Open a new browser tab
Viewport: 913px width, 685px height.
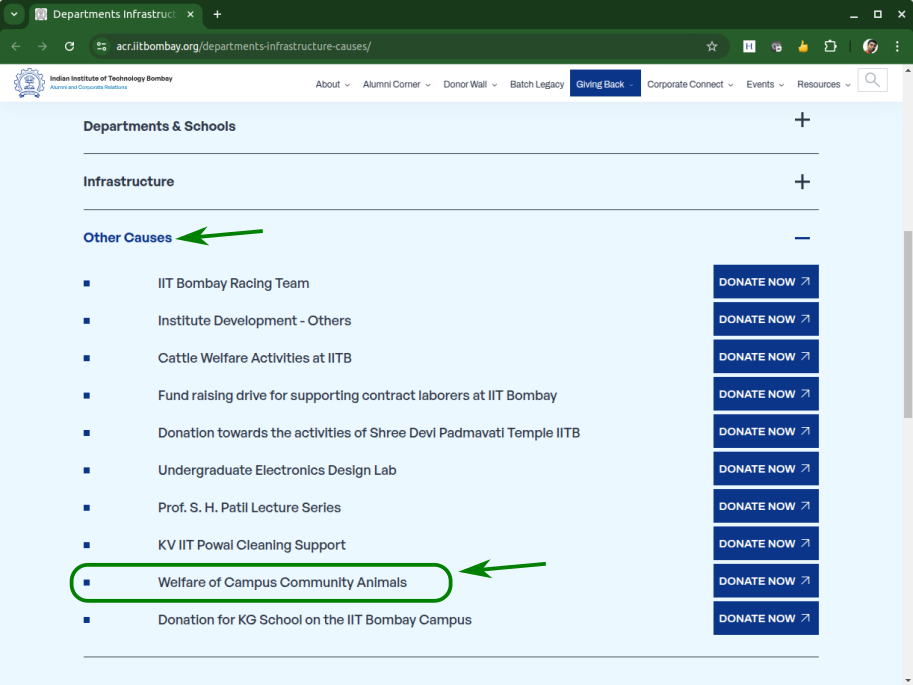pos(218,14)
